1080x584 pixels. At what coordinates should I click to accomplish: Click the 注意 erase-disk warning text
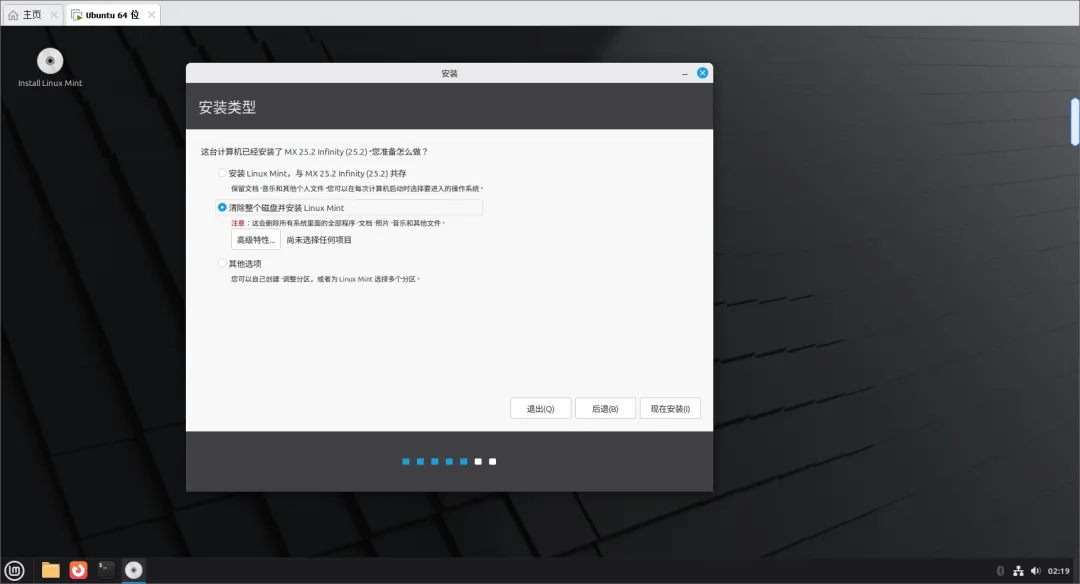tap(338, 223)
